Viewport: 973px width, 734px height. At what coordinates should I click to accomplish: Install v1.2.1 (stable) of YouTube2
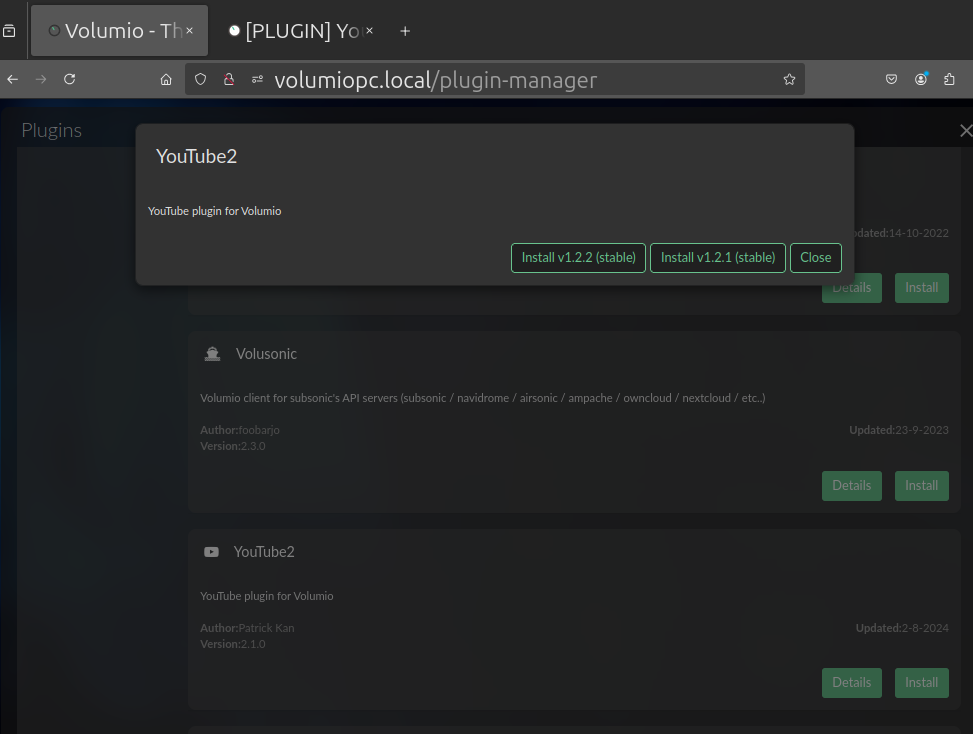(718, 258)
